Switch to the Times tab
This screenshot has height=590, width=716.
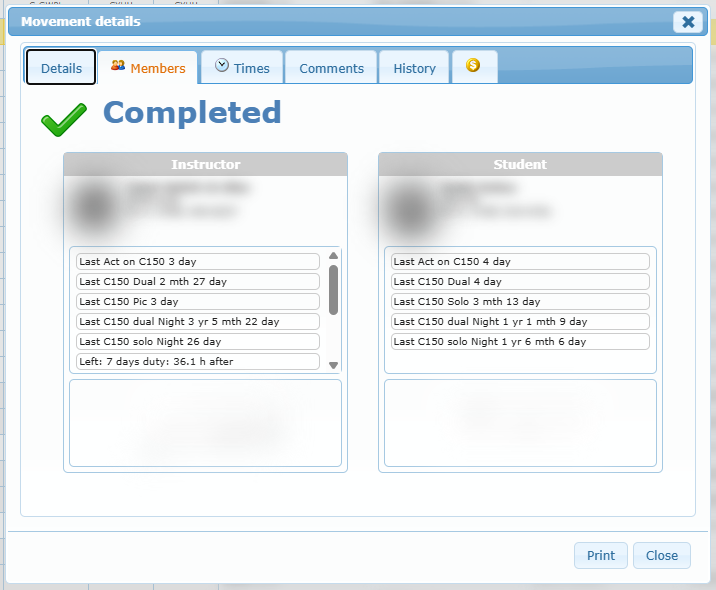[x=242, y=68]
